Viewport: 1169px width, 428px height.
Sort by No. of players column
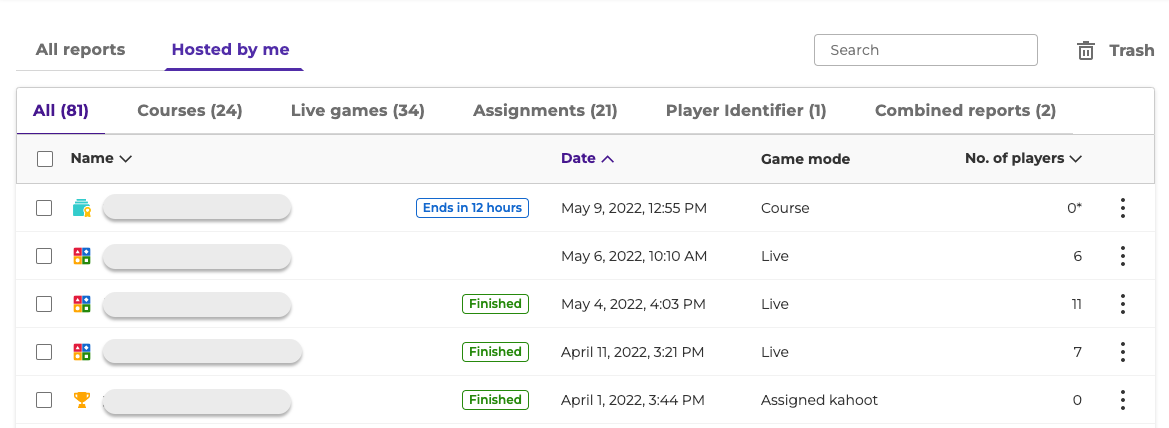1023,158
